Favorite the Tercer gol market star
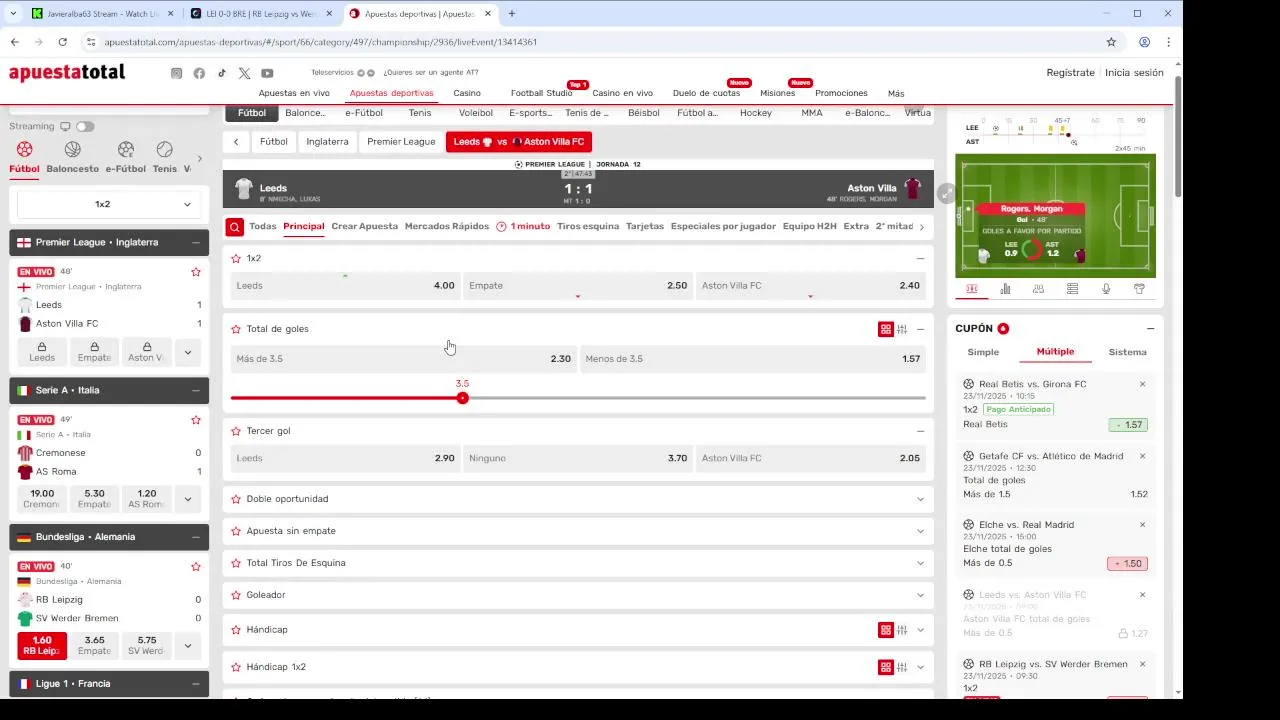The height and width of the screenshot is (720, 1280). point(236,431)
